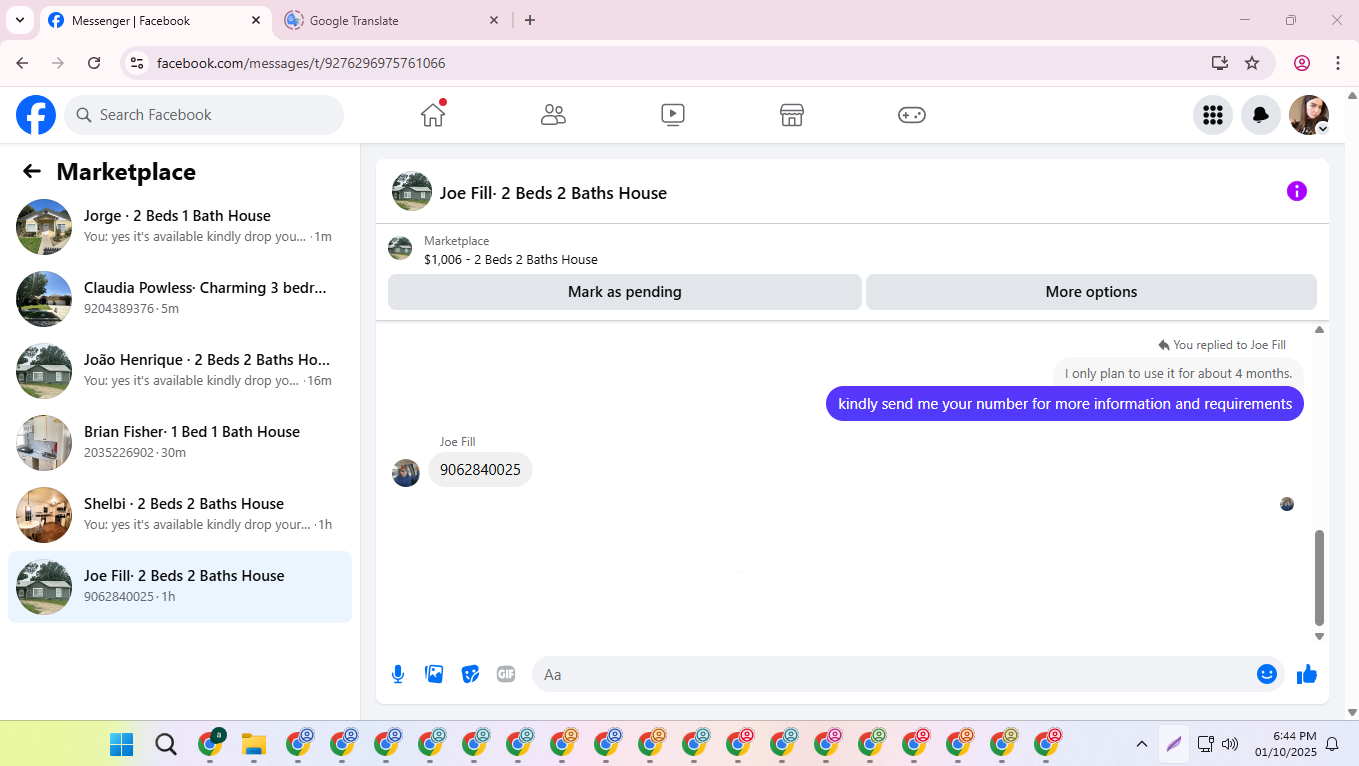
Task: Go to Facebook Home feed icon
Action: point(433,114)
